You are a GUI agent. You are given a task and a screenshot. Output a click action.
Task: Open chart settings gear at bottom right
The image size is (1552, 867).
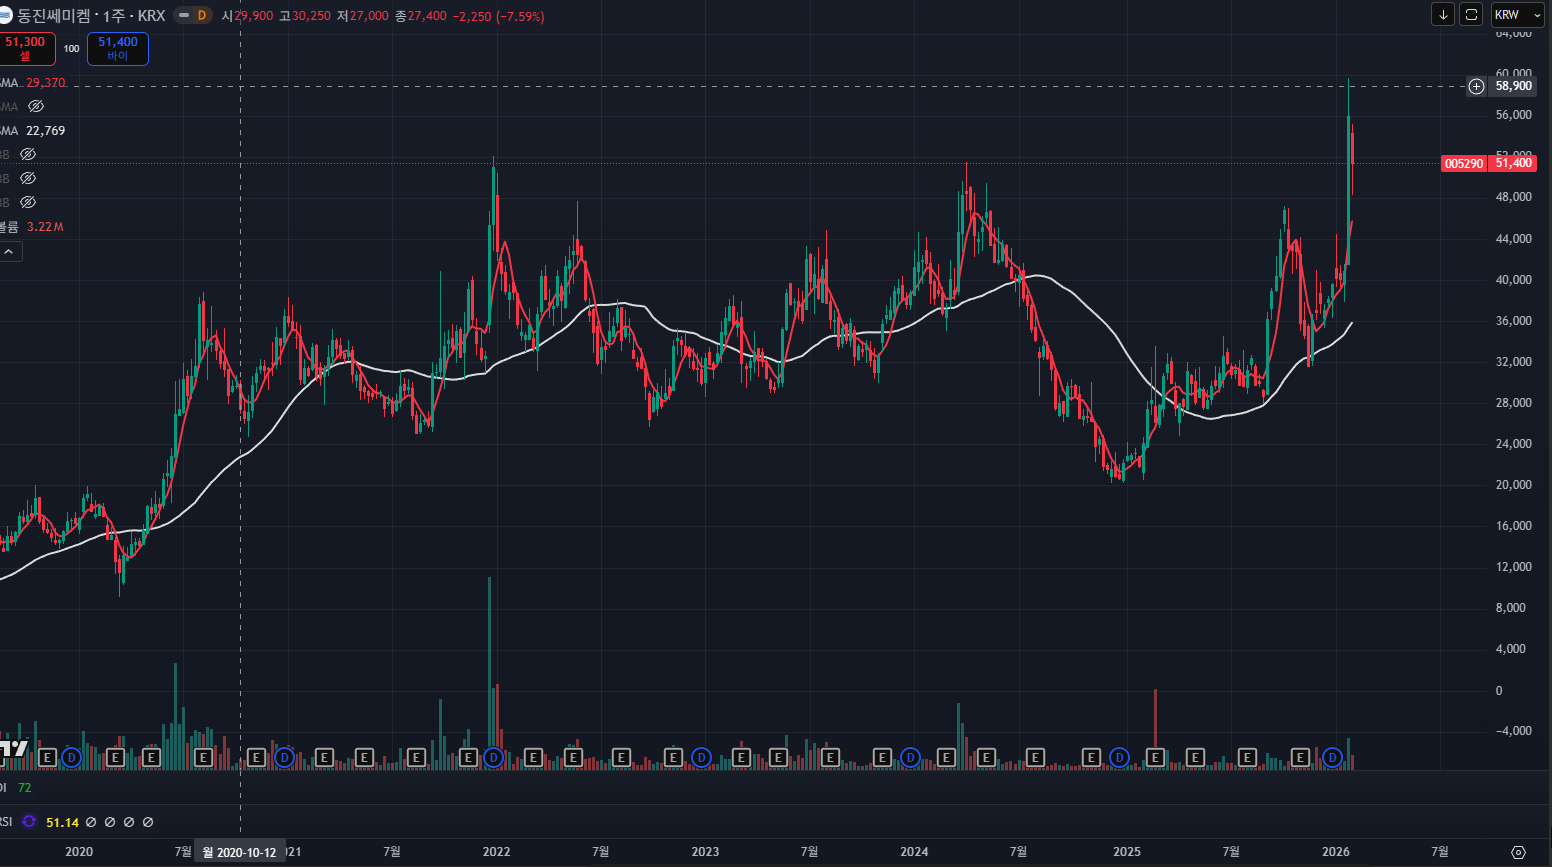[1518, 852]
